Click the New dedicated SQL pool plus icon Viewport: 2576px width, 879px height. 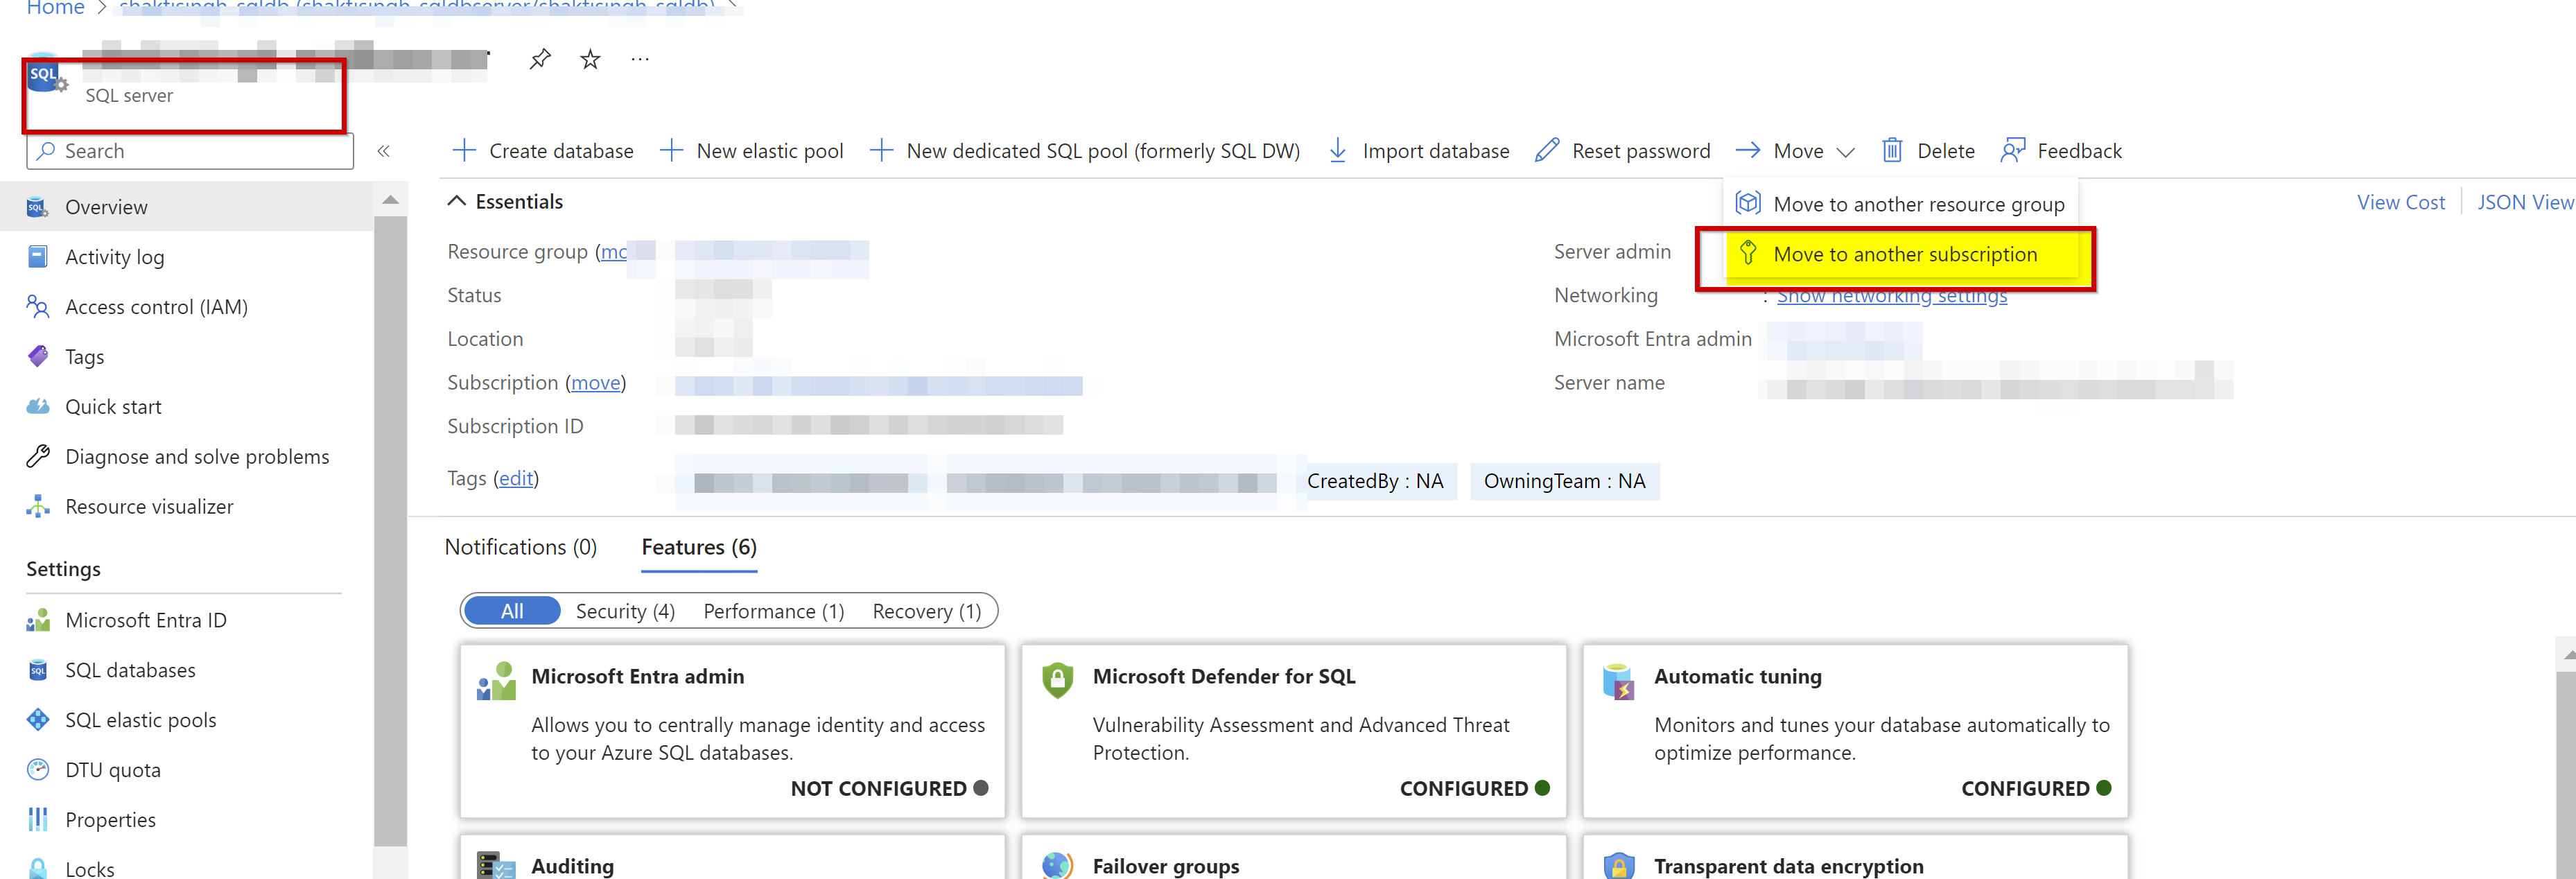(881, 151)
